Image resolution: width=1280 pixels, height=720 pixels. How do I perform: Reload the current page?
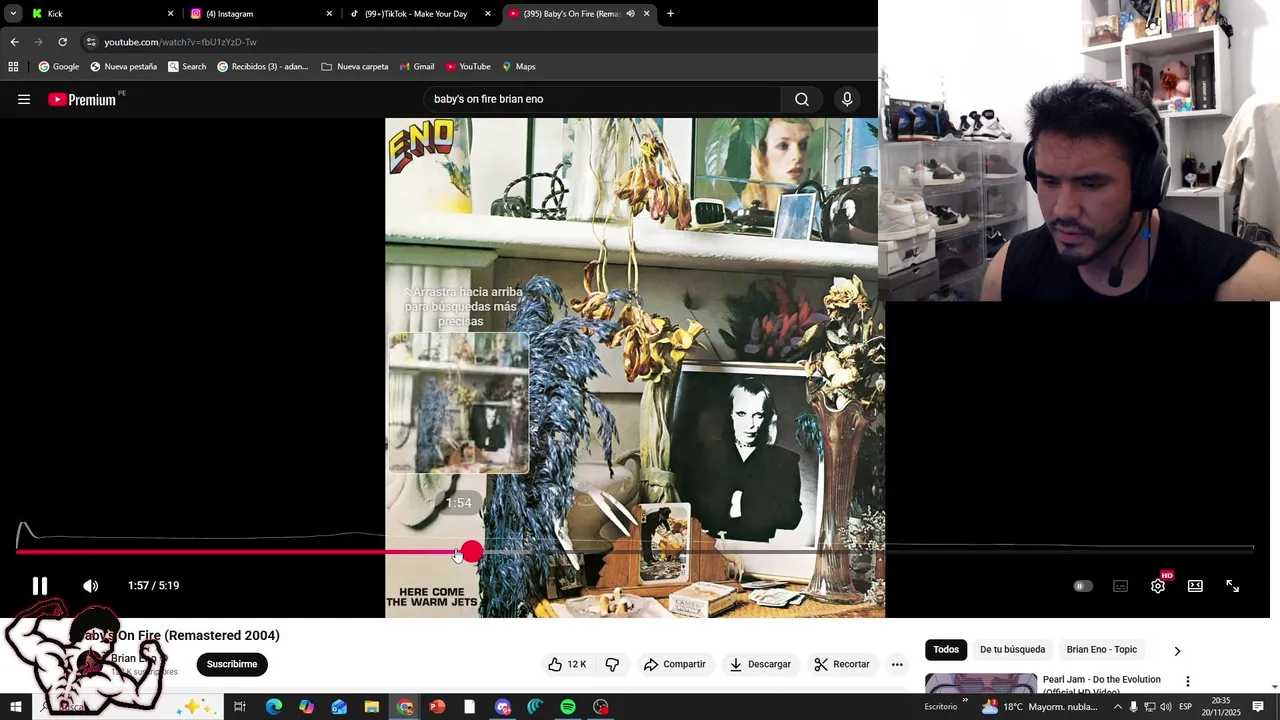pos(62,42)
